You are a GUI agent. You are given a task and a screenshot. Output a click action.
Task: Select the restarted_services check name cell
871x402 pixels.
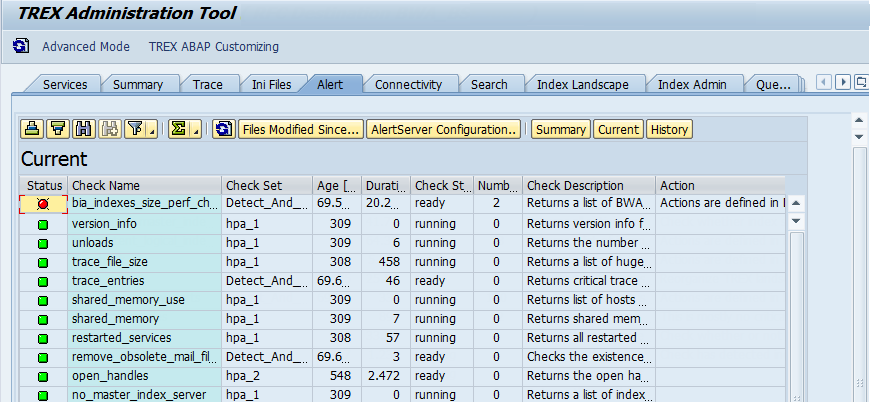click(x=145, y=338)
